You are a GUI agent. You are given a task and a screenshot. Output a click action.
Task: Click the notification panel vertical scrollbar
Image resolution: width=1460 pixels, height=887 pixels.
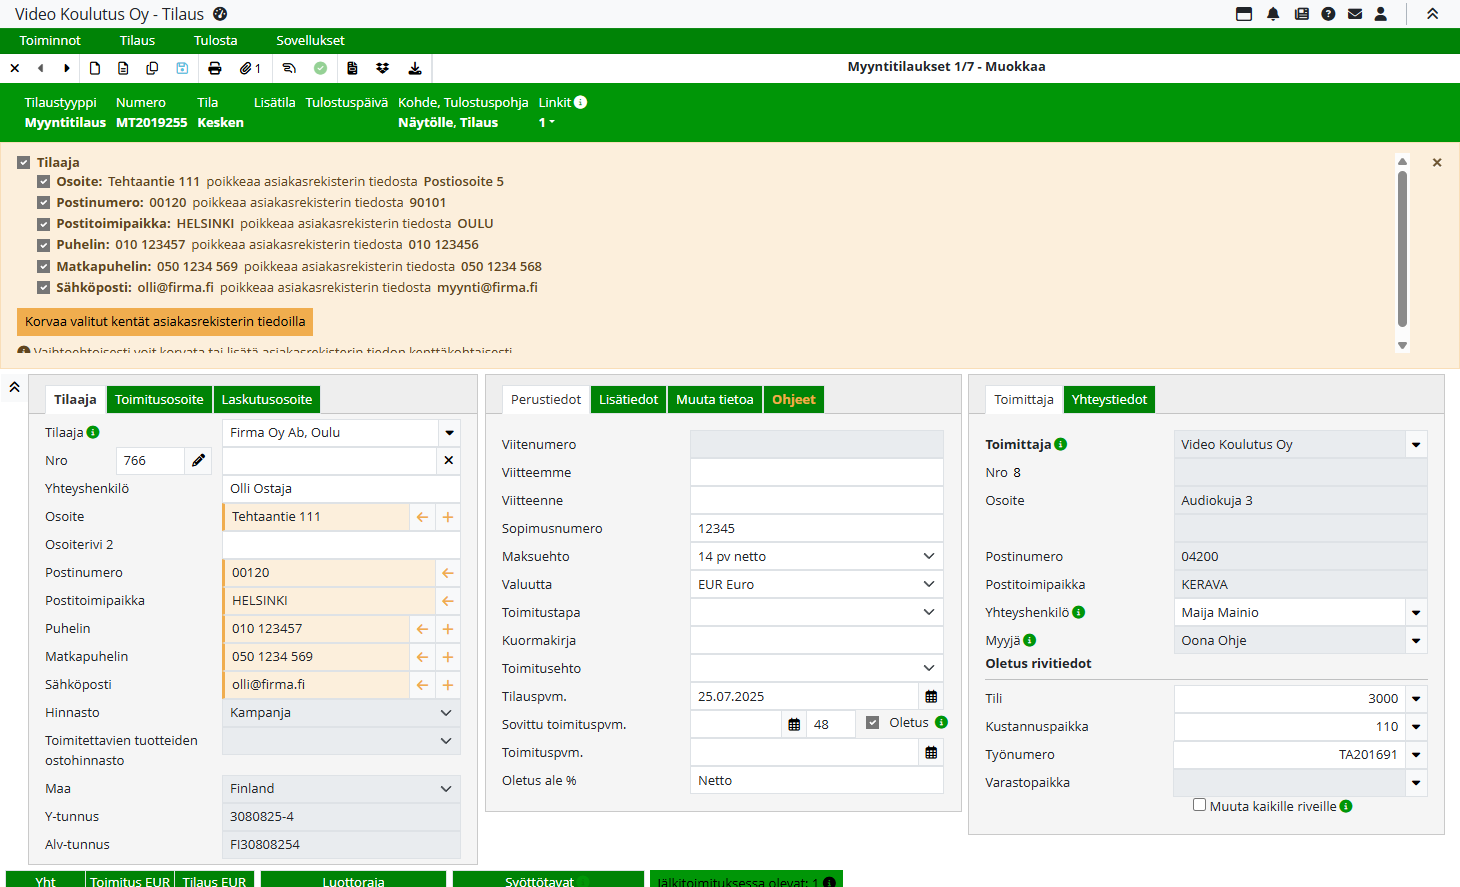click(x=1402, y=250)
